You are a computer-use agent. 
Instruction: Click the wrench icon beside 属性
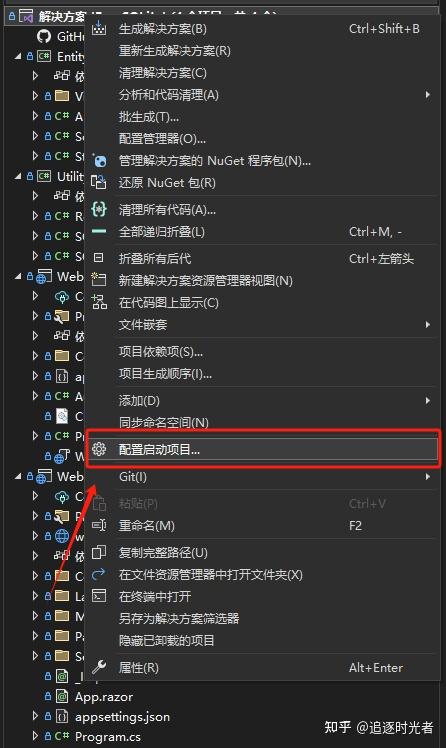tap(99, 667)
